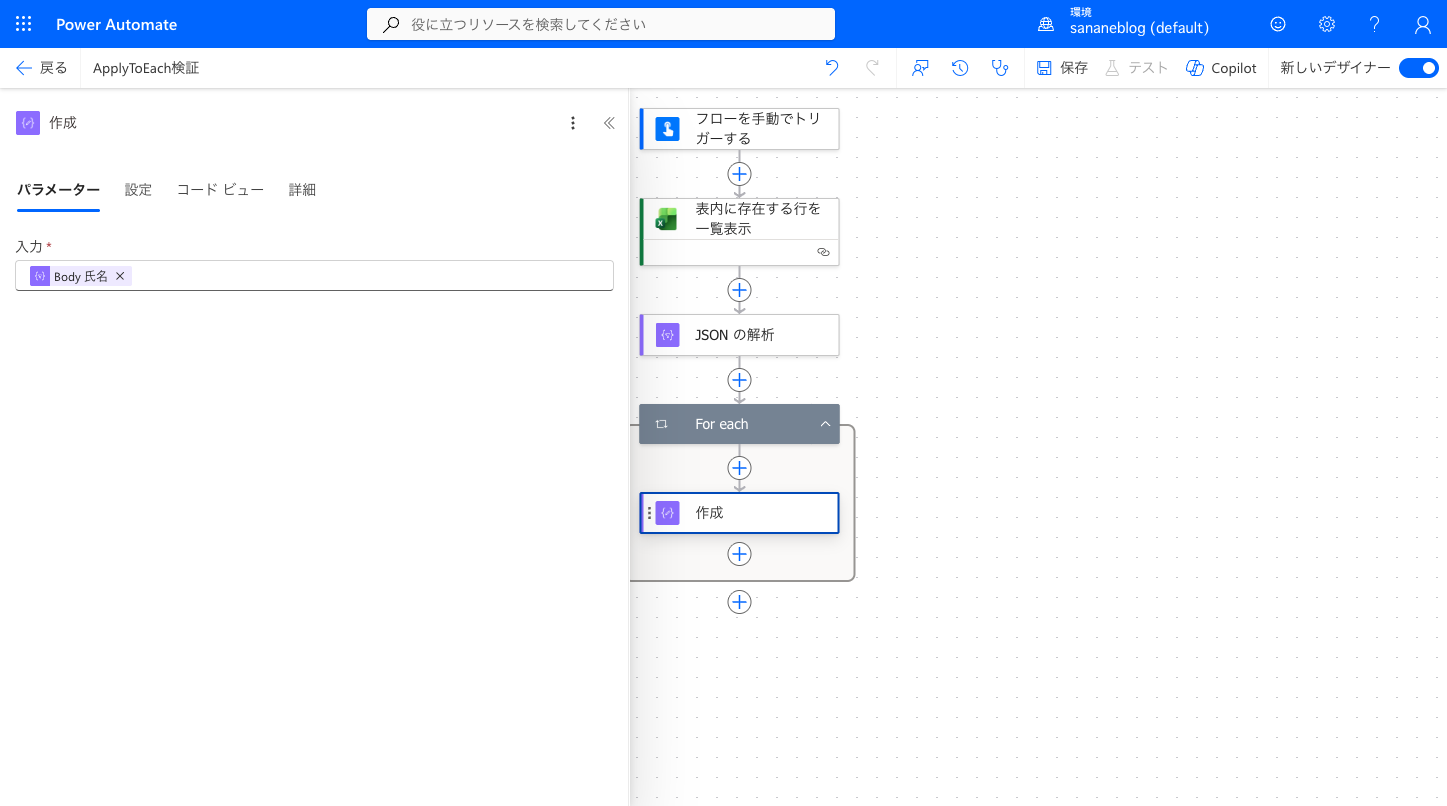Click the For each loop icon
Screen dimensions: 1447x806
[x=661, y=424]
